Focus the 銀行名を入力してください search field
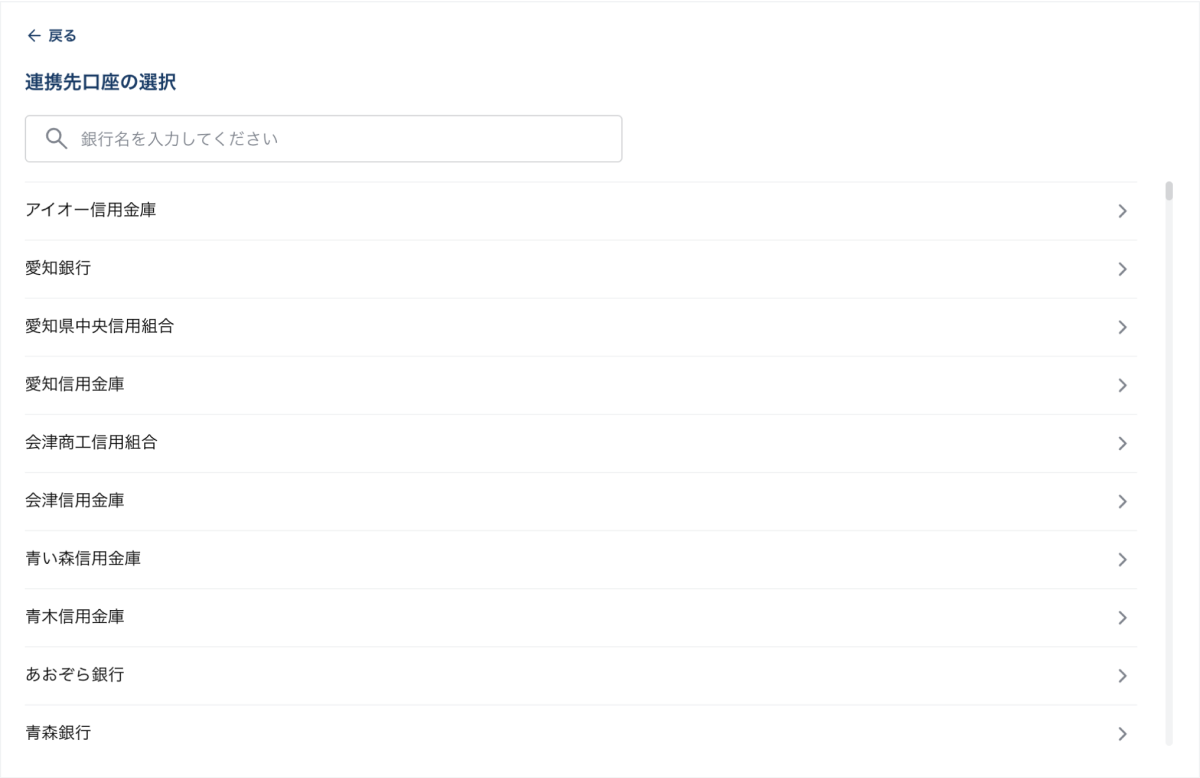Image resolution: width=1200 pixels, height=778 pixels. (x=340, y=139)
